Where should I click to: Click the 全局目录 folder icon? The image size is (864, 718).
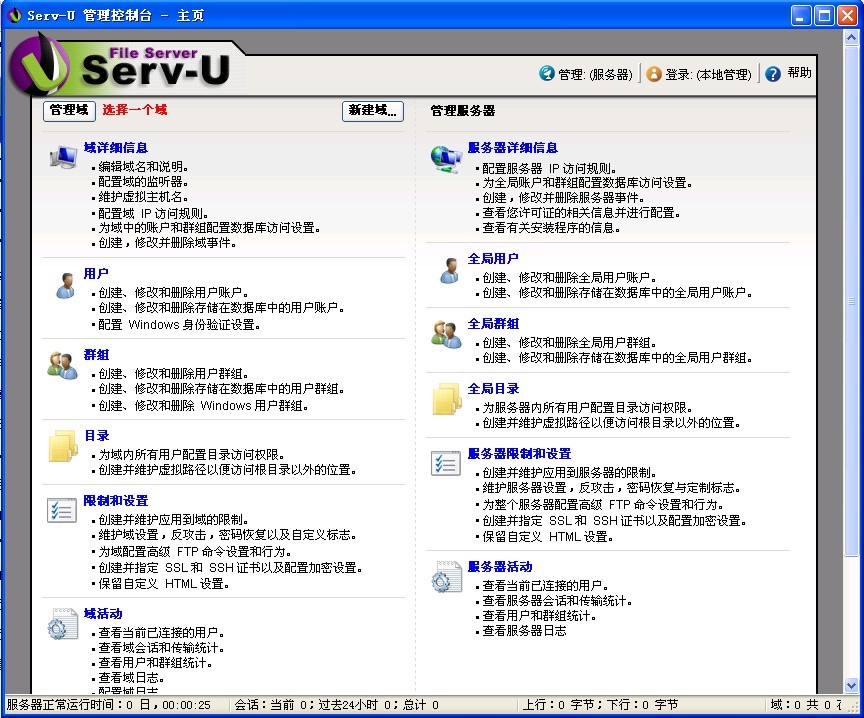pos(446,398)
